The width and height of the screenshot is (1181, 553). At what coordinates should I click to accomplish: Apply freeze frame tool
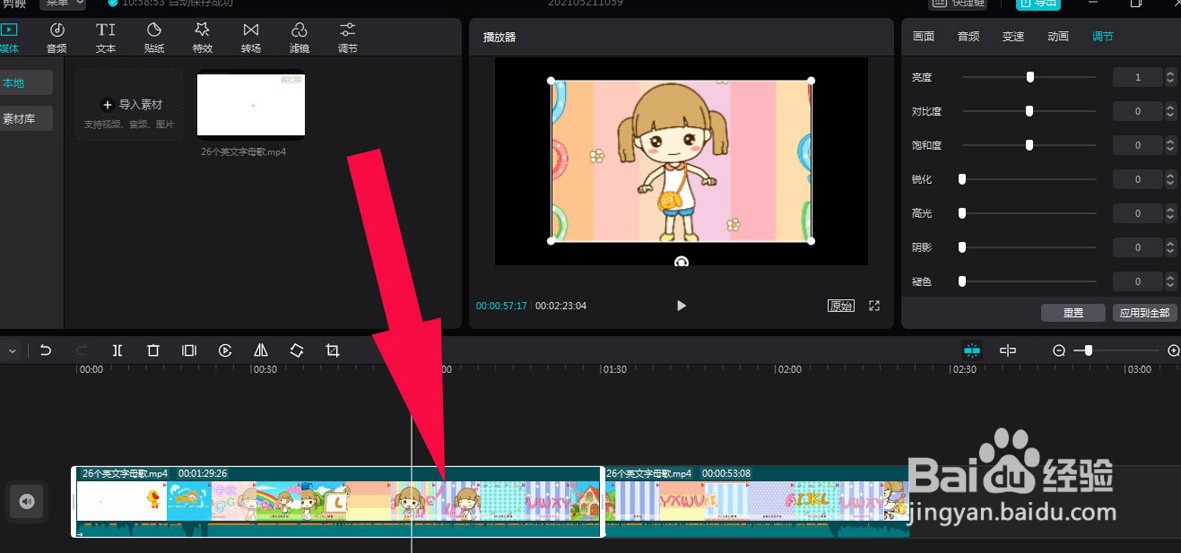(x=189, y=350)
